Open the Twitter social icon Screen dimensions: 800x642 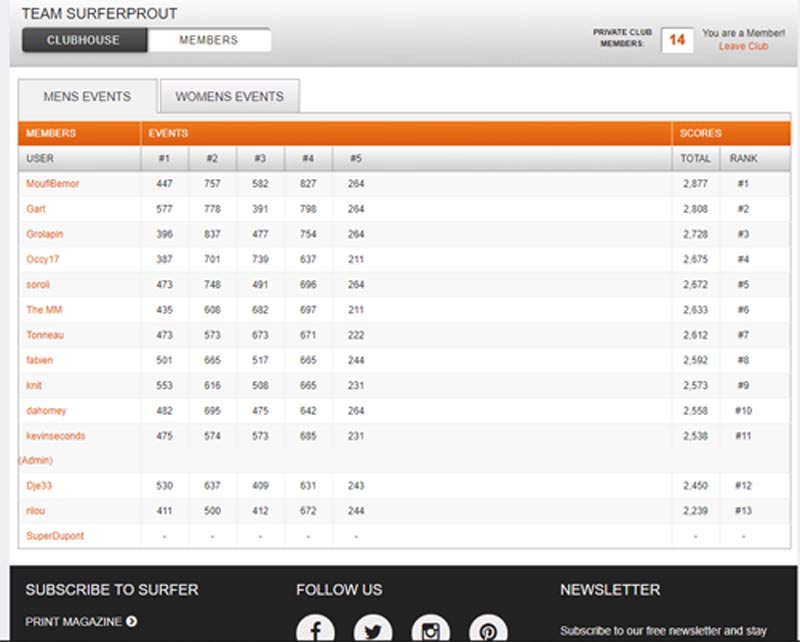[x=373, y=629]
